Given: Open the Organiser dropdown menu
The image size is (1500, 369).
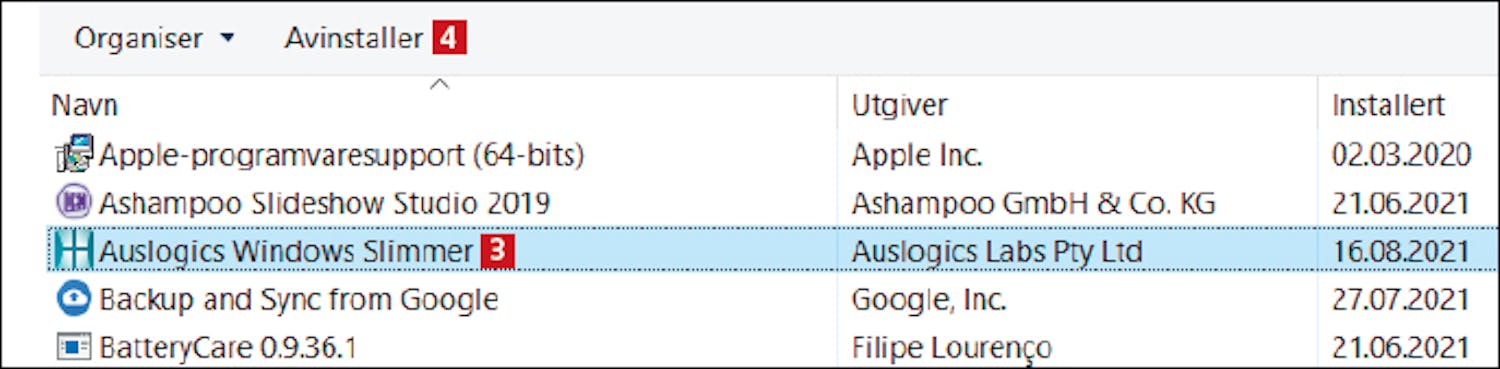Looking at the screenshot, I should pos(154,39).
